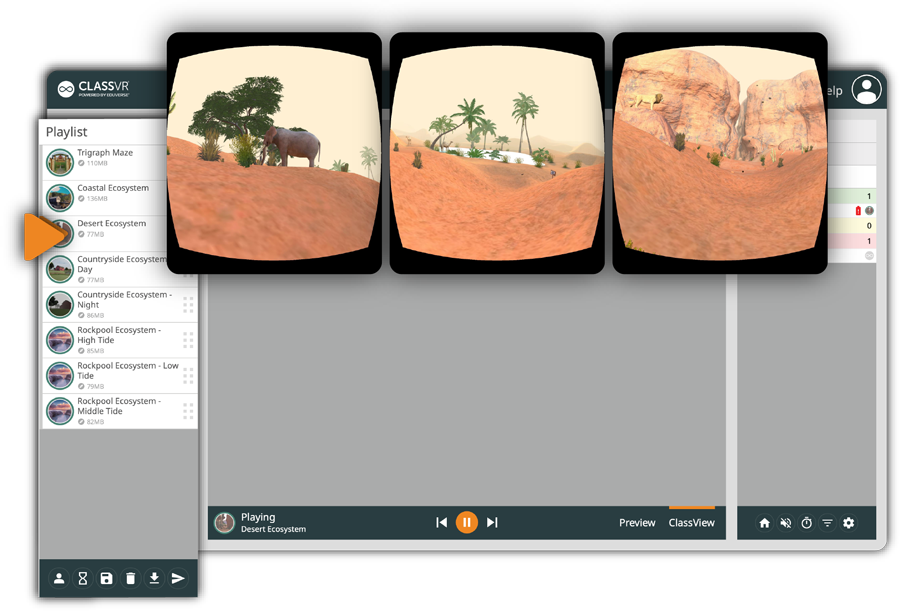Screen dimensions: 900x611
Task: Click the Trigraph Maze thumbnail
Action: tap(60, 162)
